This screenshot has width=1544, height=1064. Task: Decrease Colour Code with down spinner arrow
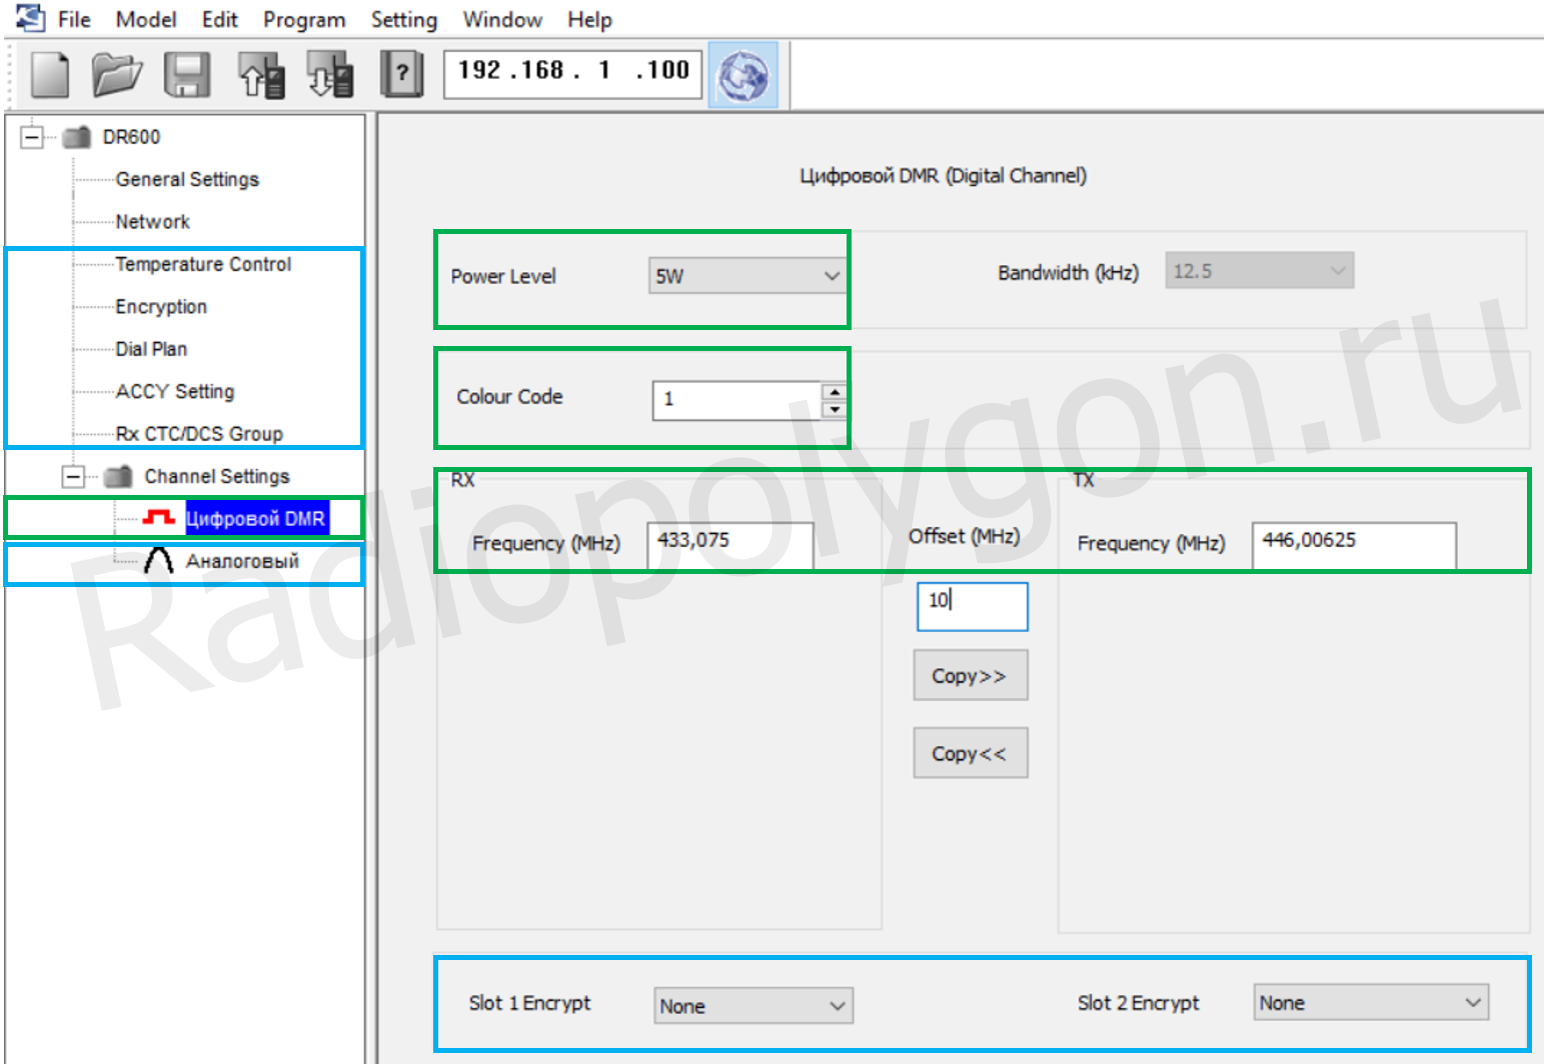pos(834,409)
